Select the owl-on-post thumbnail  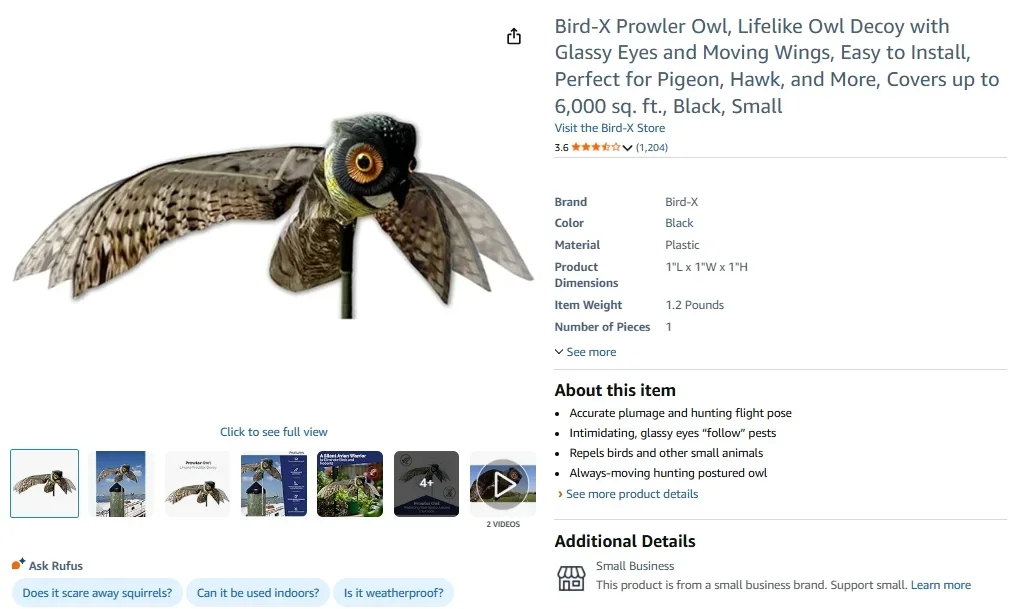click(x=121, y=483)
